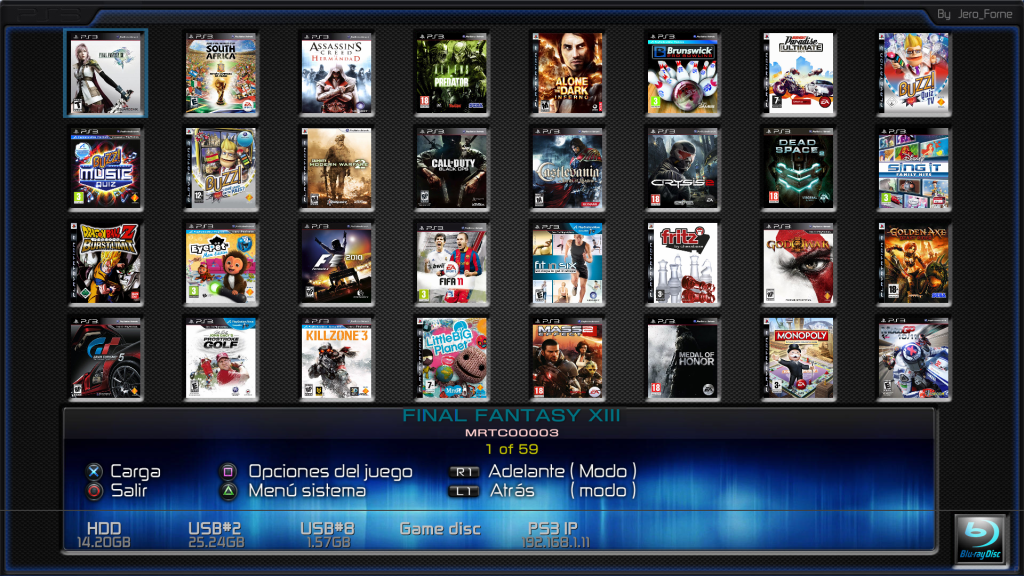Select the Crysis 2 cover
This screenshot has width=1024, height=576.
682,168
